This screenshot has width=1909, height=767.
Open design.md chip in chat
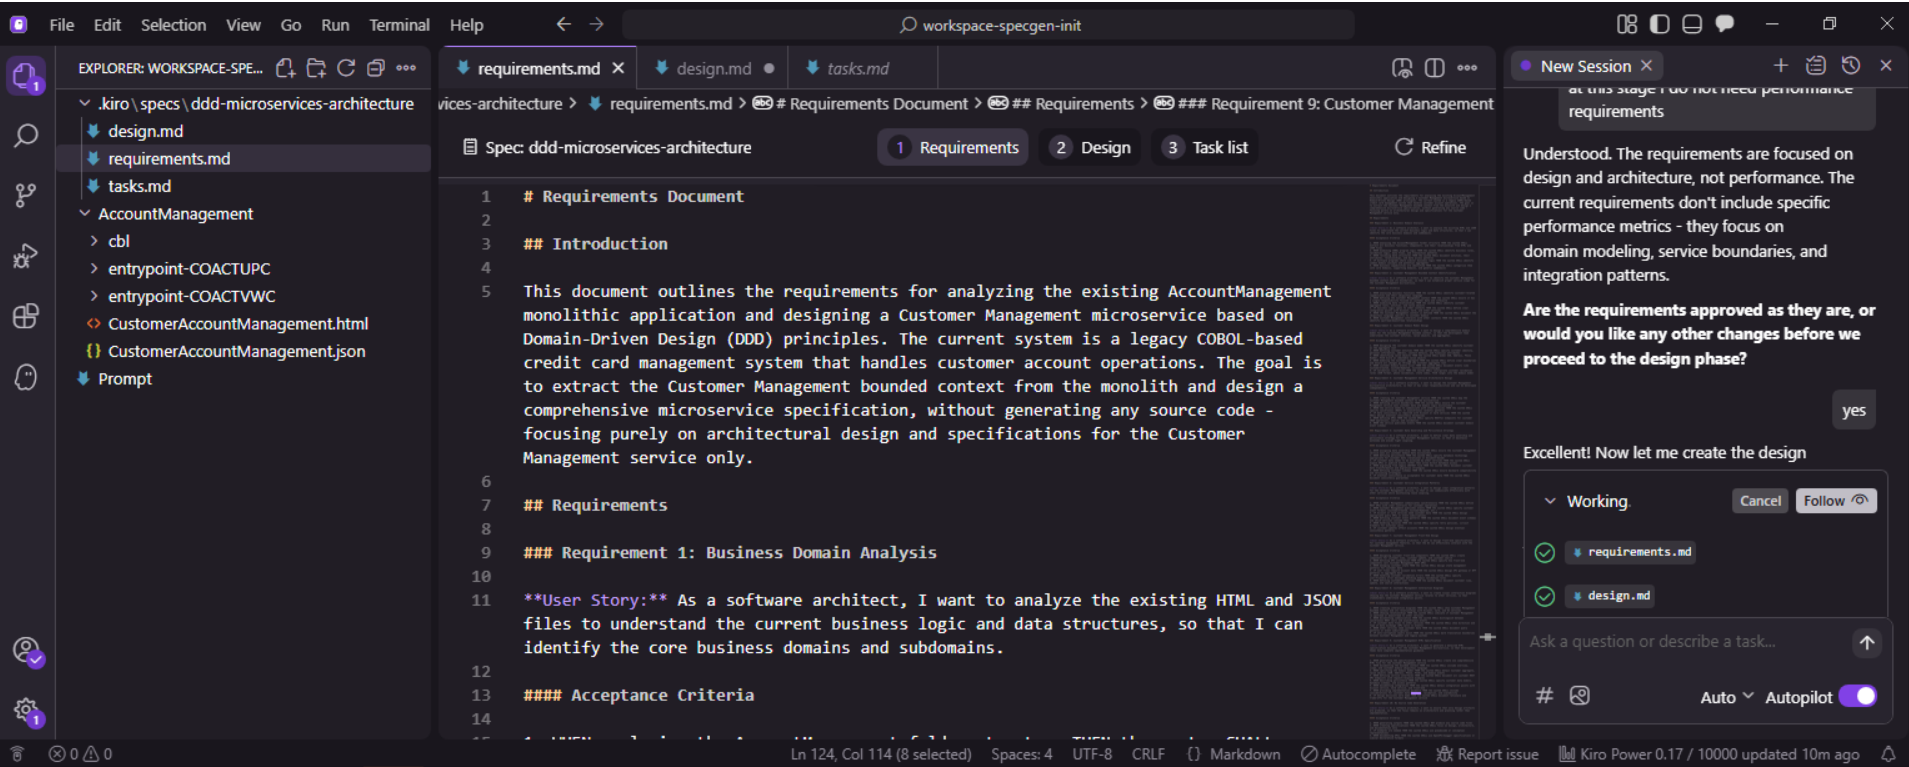pyautogui.click(x=1610, y=596)
